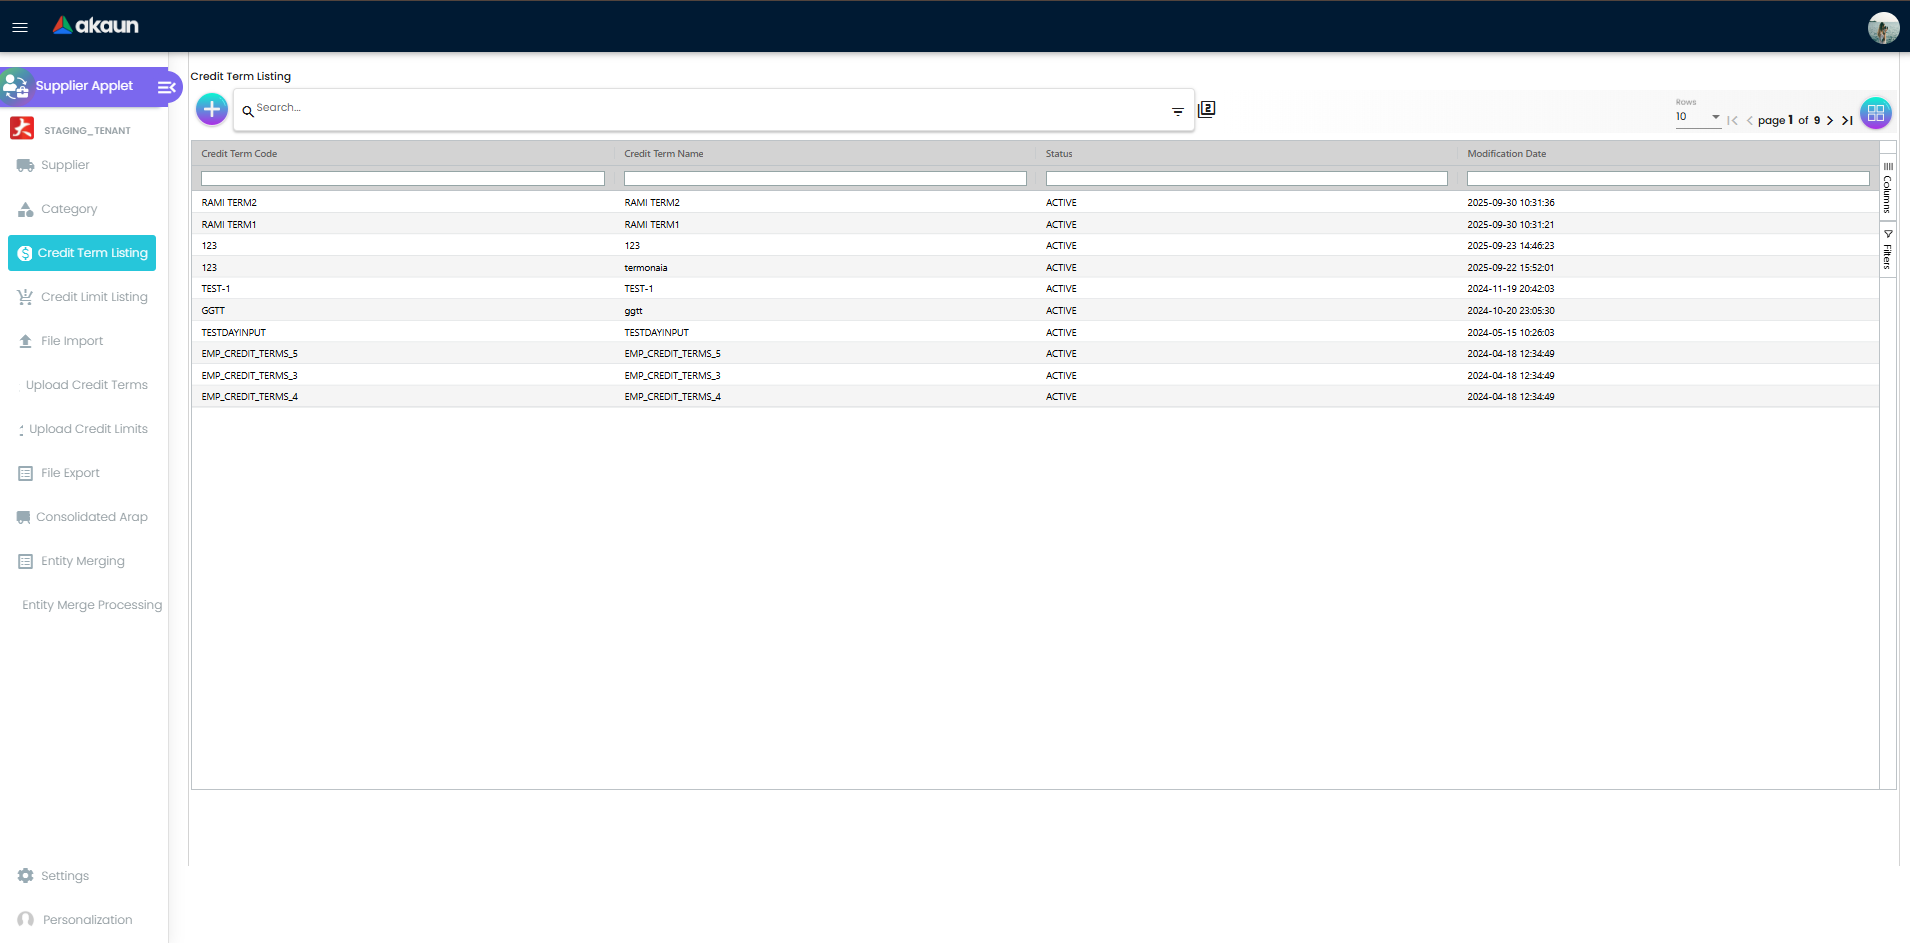Collapse the Supplier Applet sidebar
Viewport: 1910px width, 943px height.
(166, 87)
